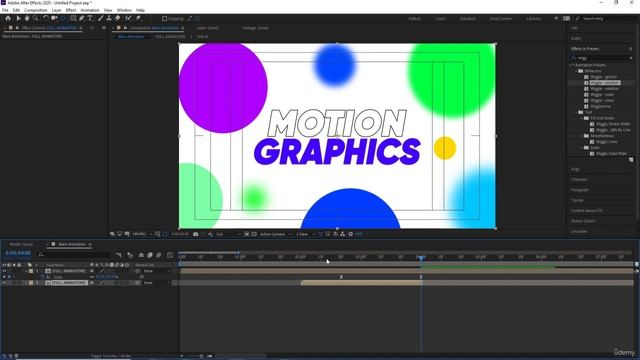Open the Composition menu

tap(36, 10)
